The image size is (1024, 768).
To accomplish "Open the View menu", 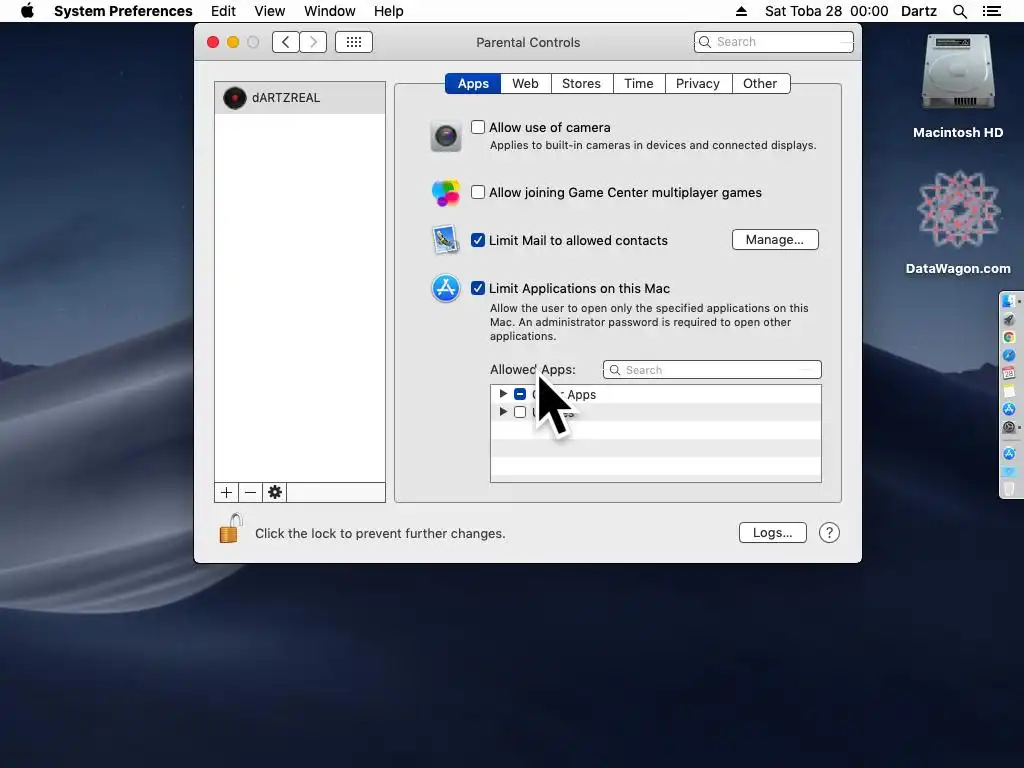I will 270,11.
